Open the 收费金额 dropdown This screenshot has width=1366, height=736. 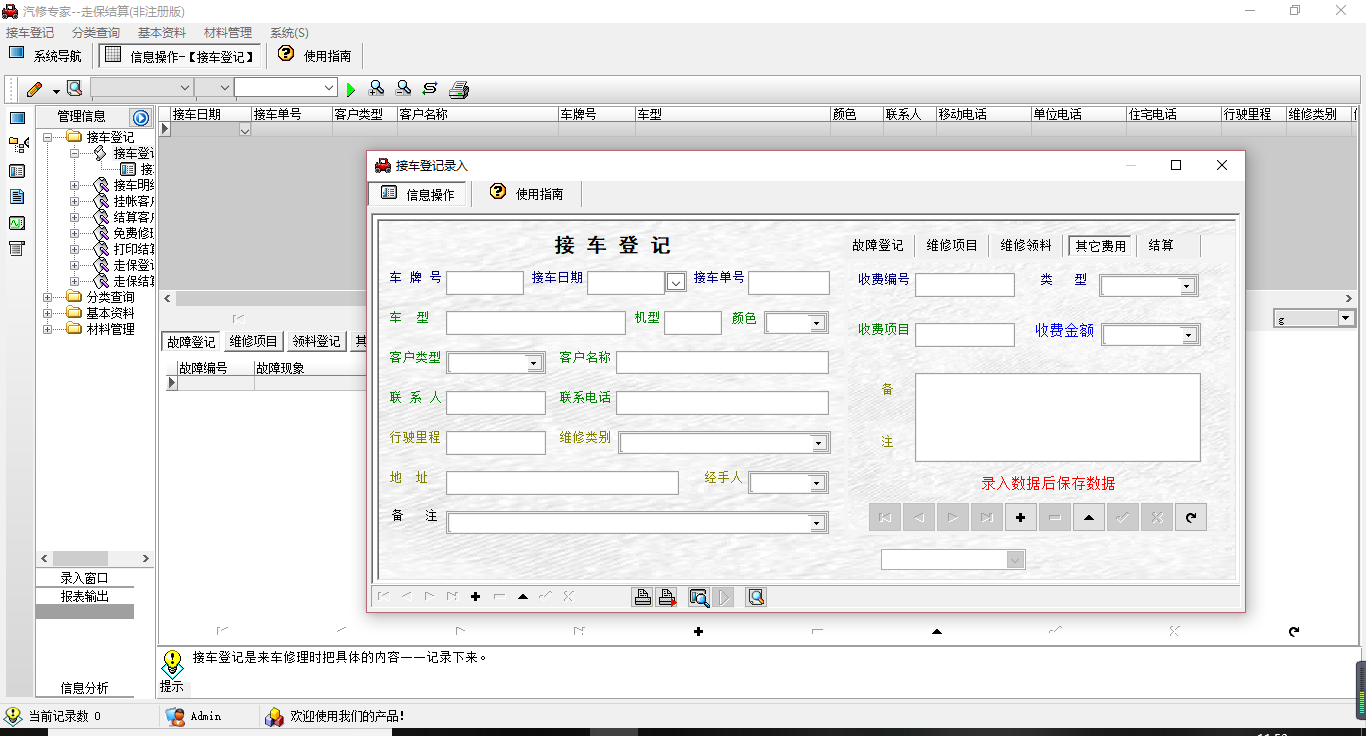click(x=1187, y=335)
